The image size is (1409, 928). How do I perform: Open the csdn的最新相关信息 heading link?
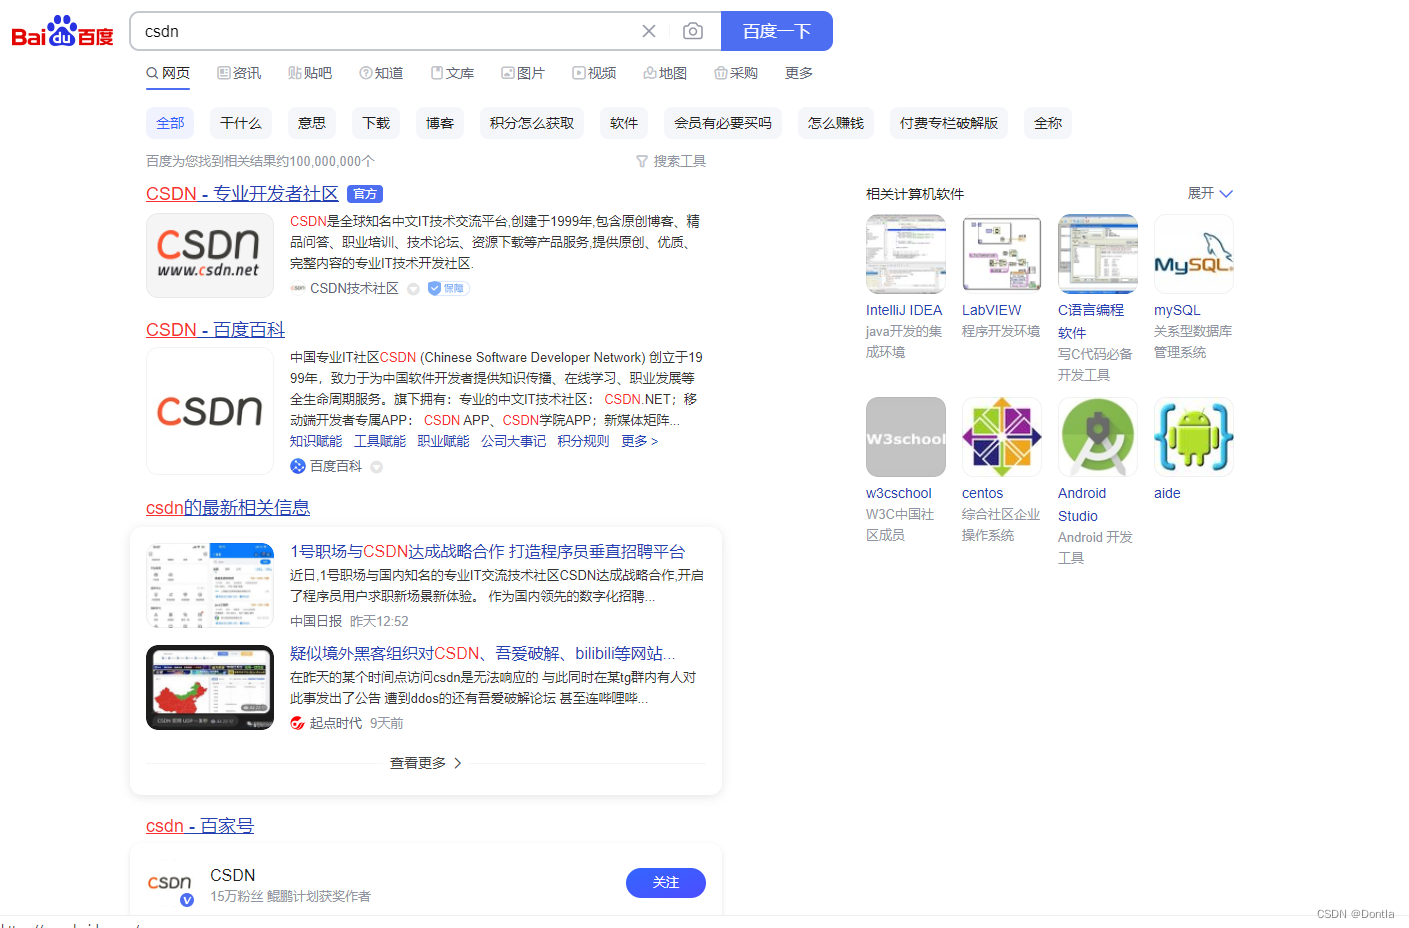click(228, 508)
